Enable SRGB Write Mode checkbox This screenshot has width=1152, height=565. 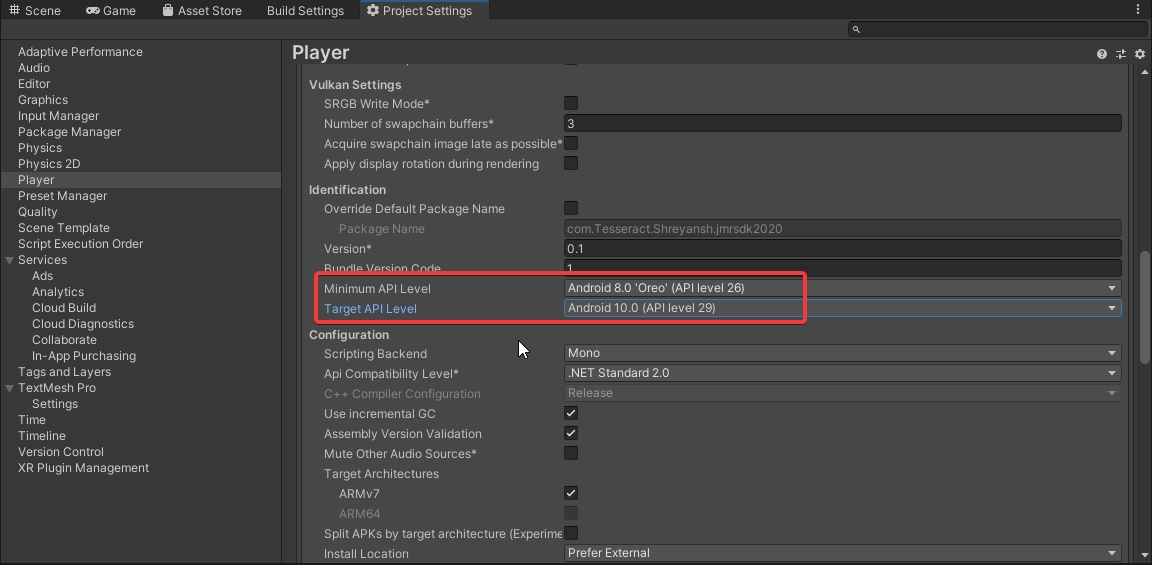coord(571,103)
